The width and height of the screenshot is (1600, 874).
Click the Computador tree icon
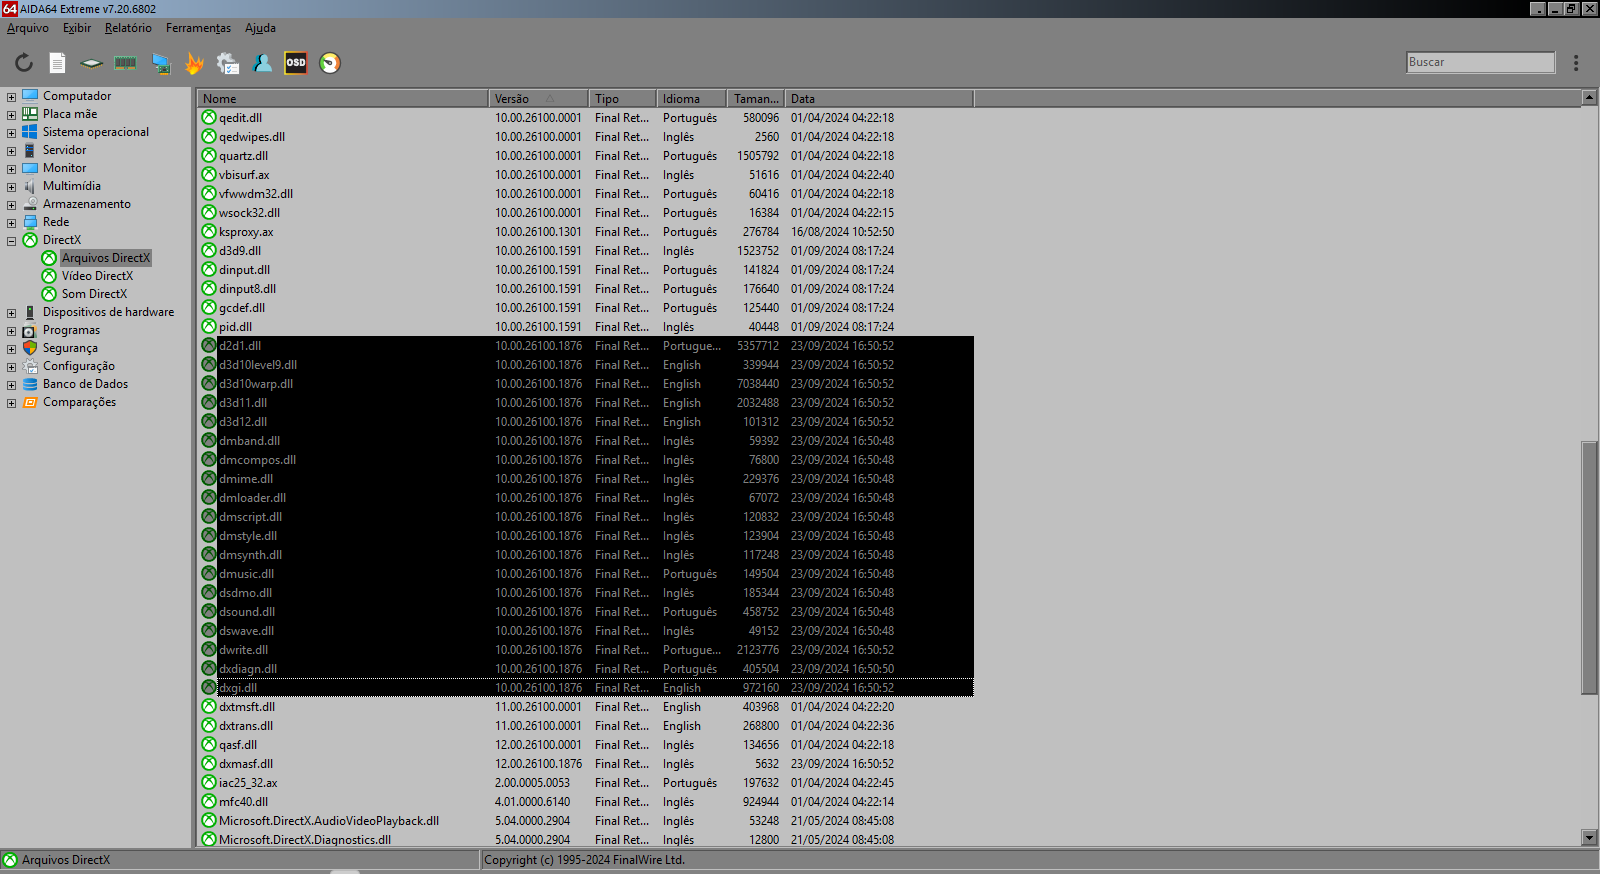30,96
